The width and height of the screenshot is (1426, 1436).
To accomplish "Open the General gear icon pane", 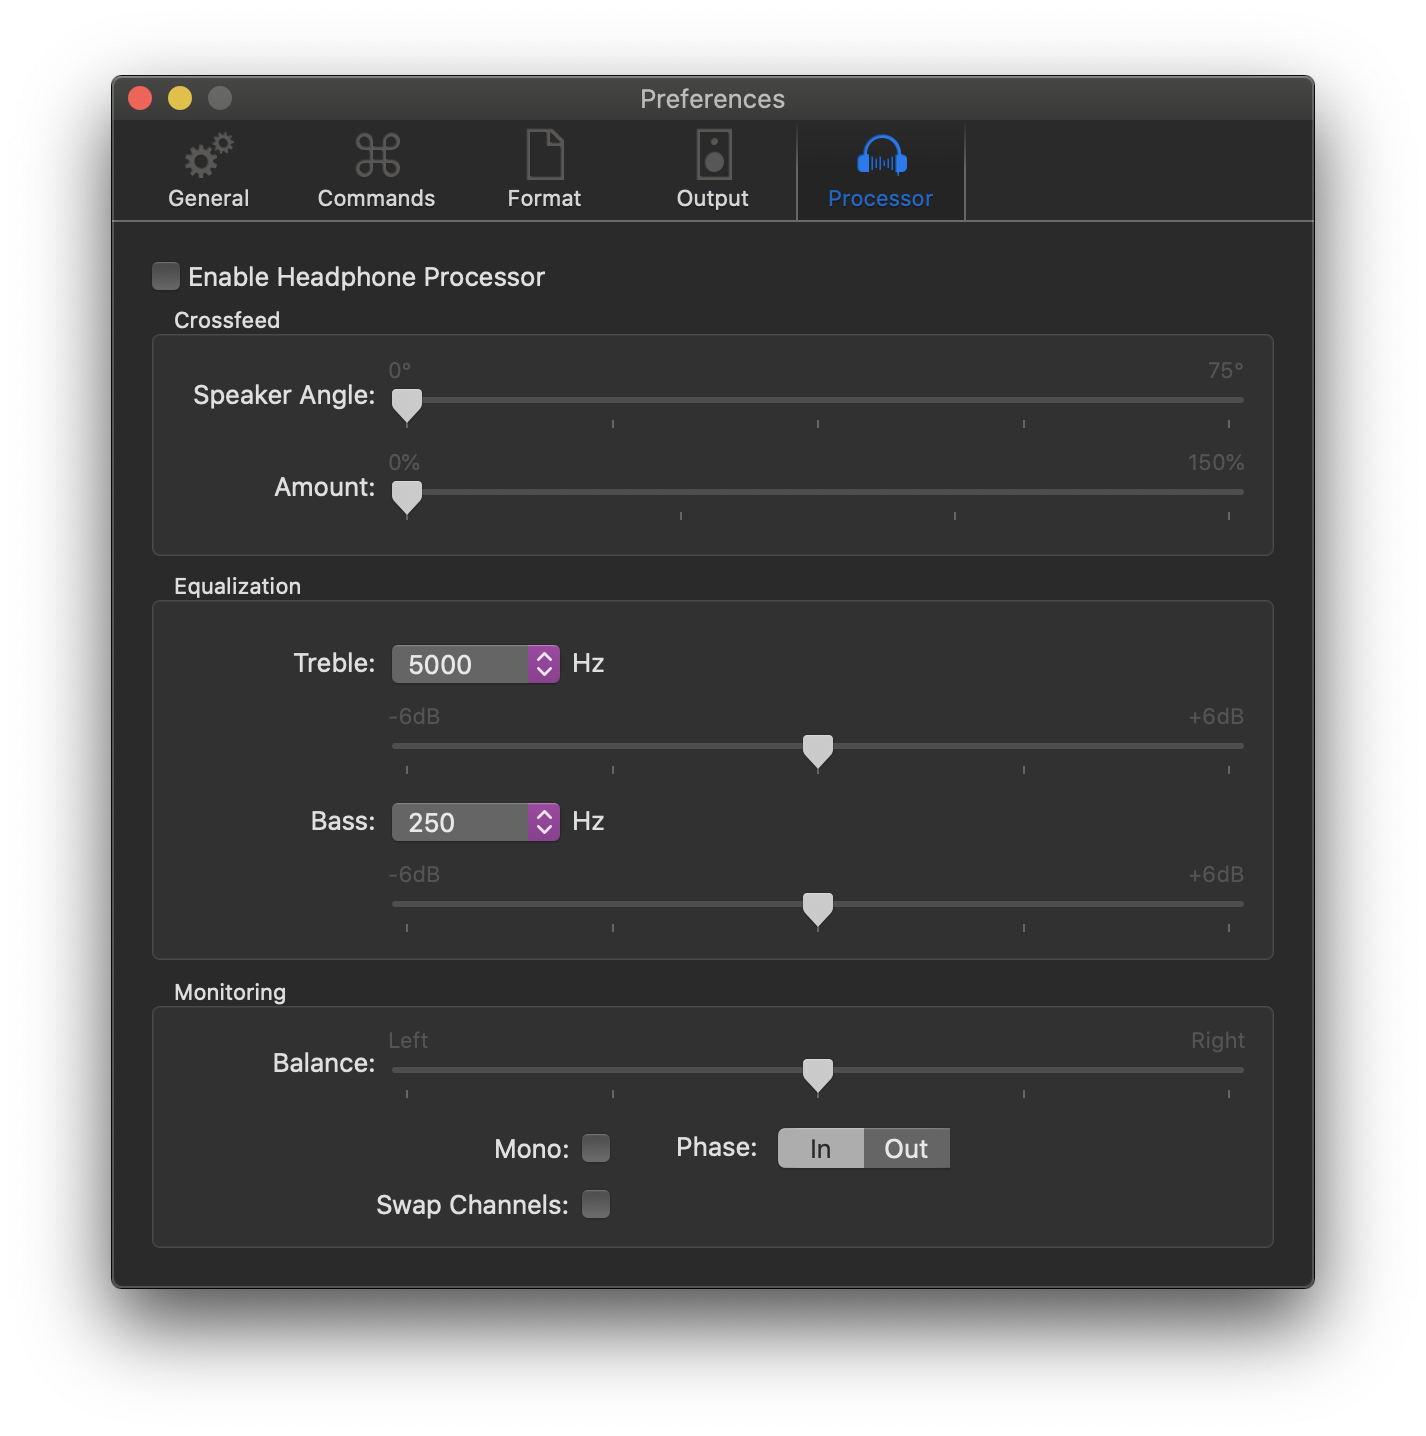I will tap(208, 158).
